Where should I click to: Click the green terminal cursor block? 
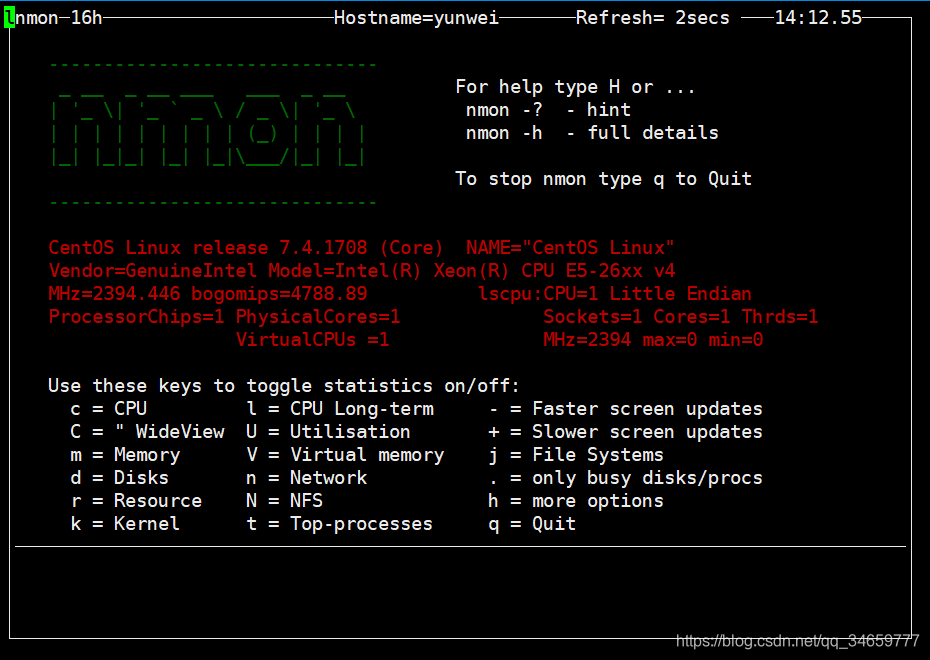pyautogui.click(x=9, y=18)
